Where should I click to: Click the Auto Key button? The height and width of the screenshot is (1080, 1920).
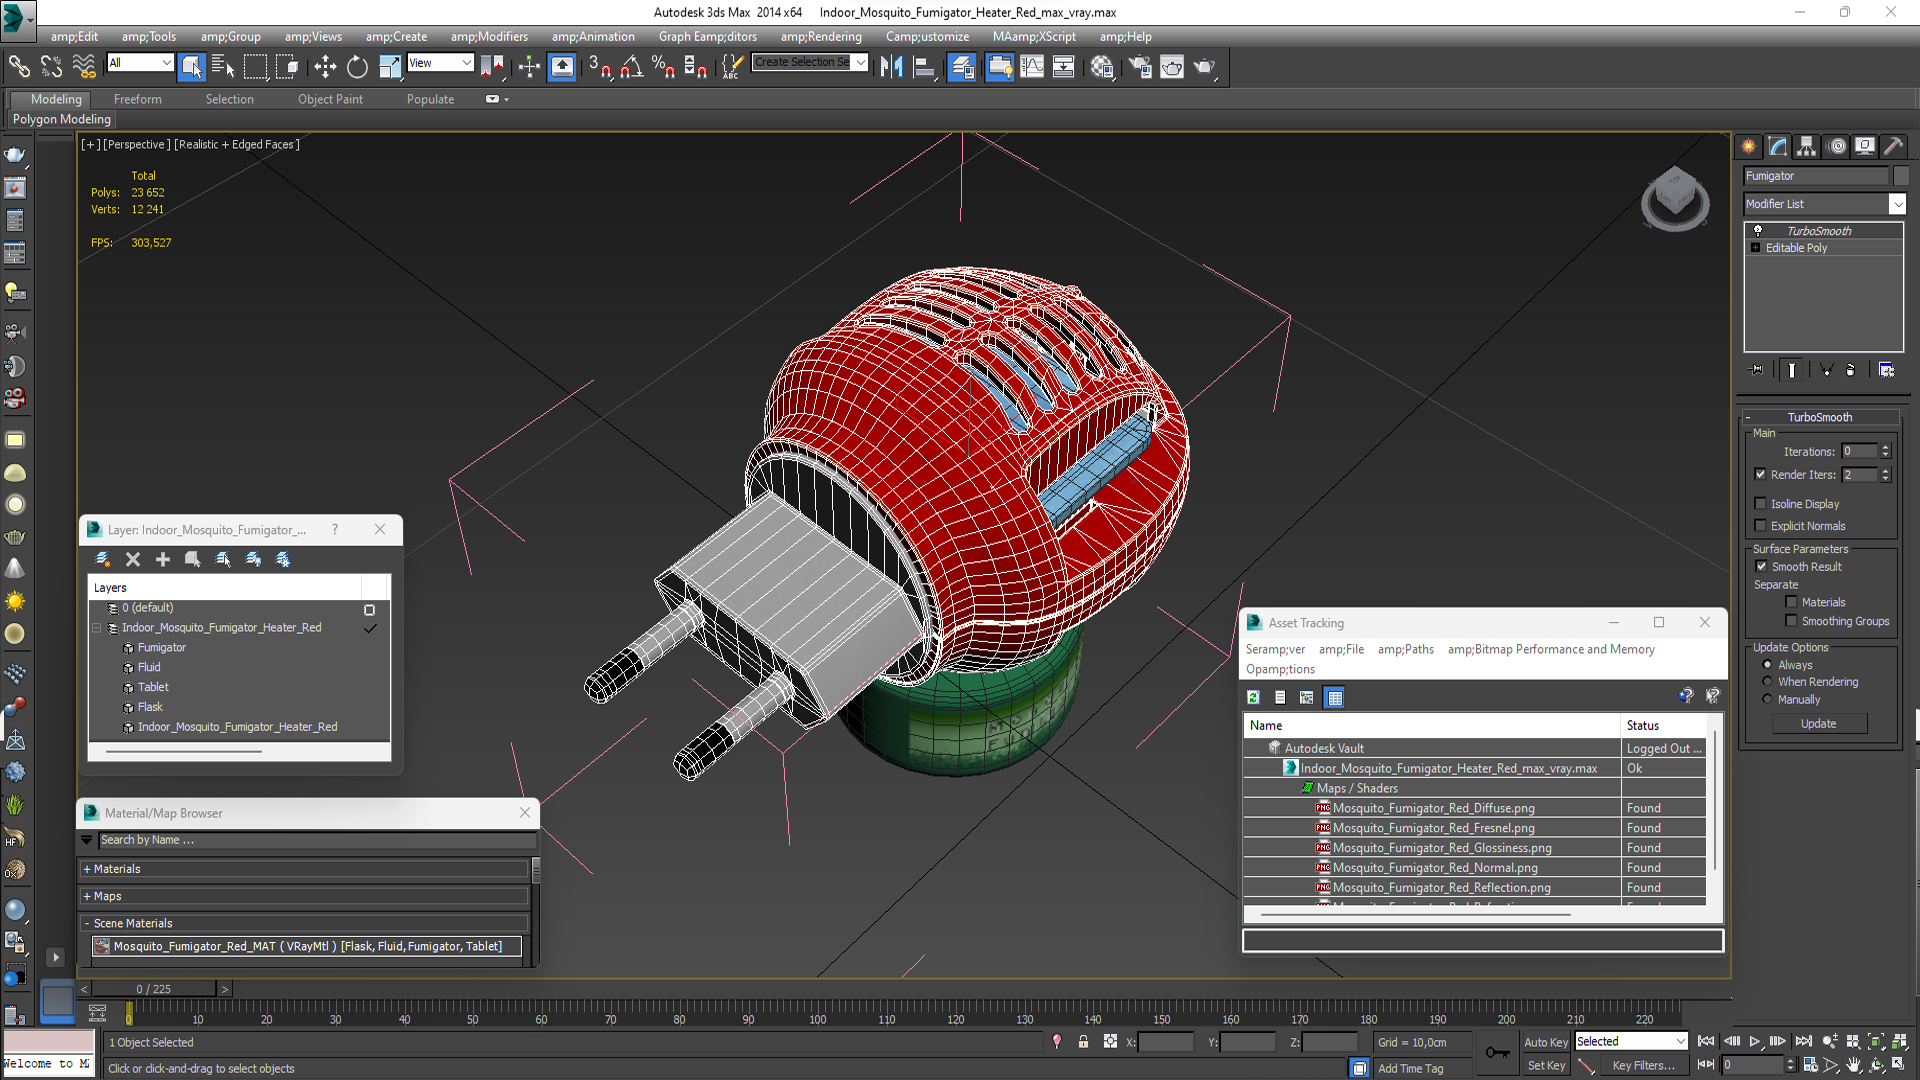pos(1545,1042)
